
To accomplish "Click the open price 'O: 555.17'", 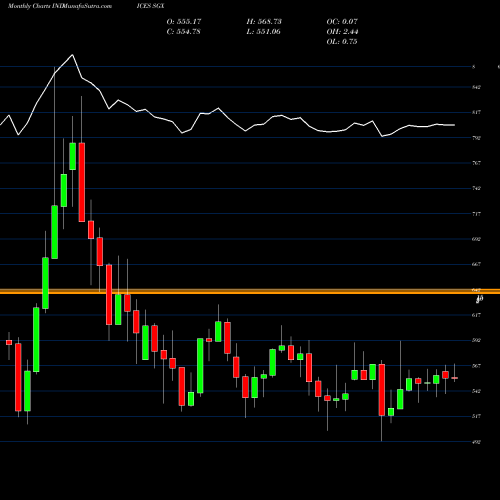I will click(184, 22).
